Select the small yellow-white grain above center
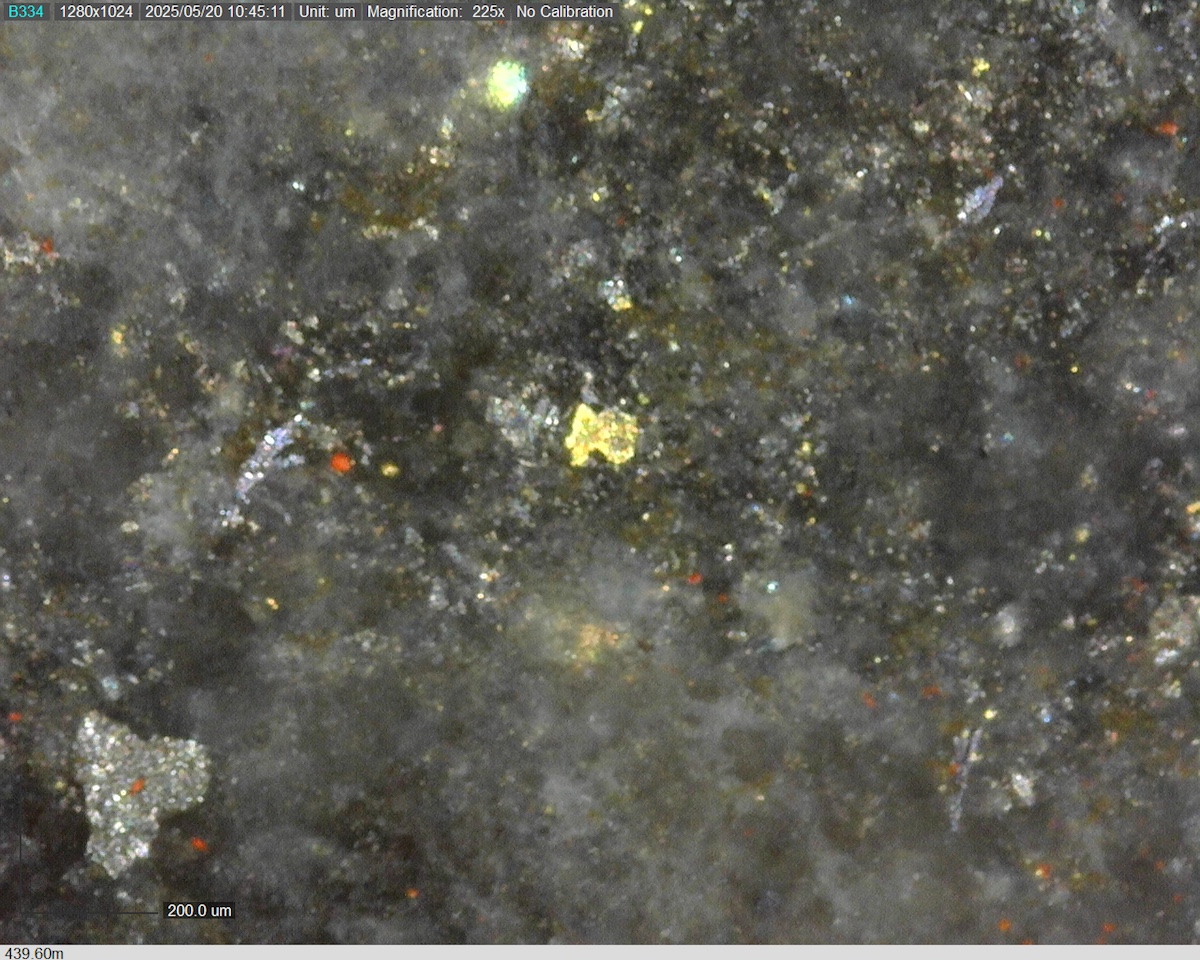The image size is (1200, 960). [x=616, y=293]
